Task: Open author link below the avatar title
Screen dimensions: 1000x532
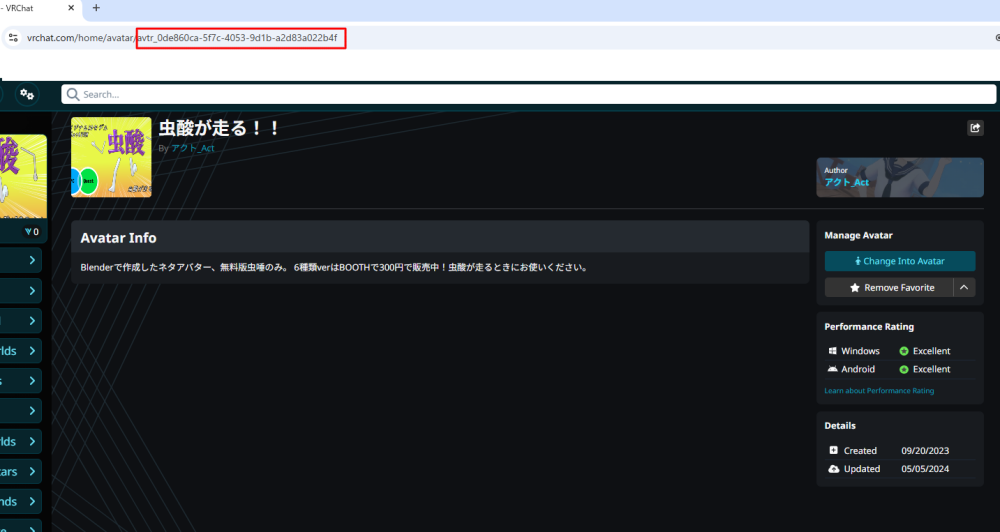Action: pos(193,148)
